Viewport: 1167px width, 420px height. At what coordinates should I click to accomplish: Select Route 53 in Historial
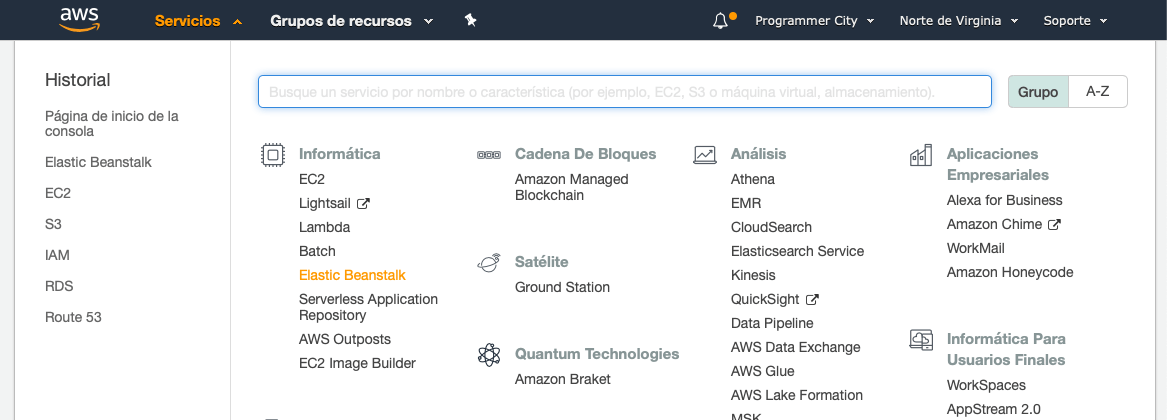[x=73, y=317]
